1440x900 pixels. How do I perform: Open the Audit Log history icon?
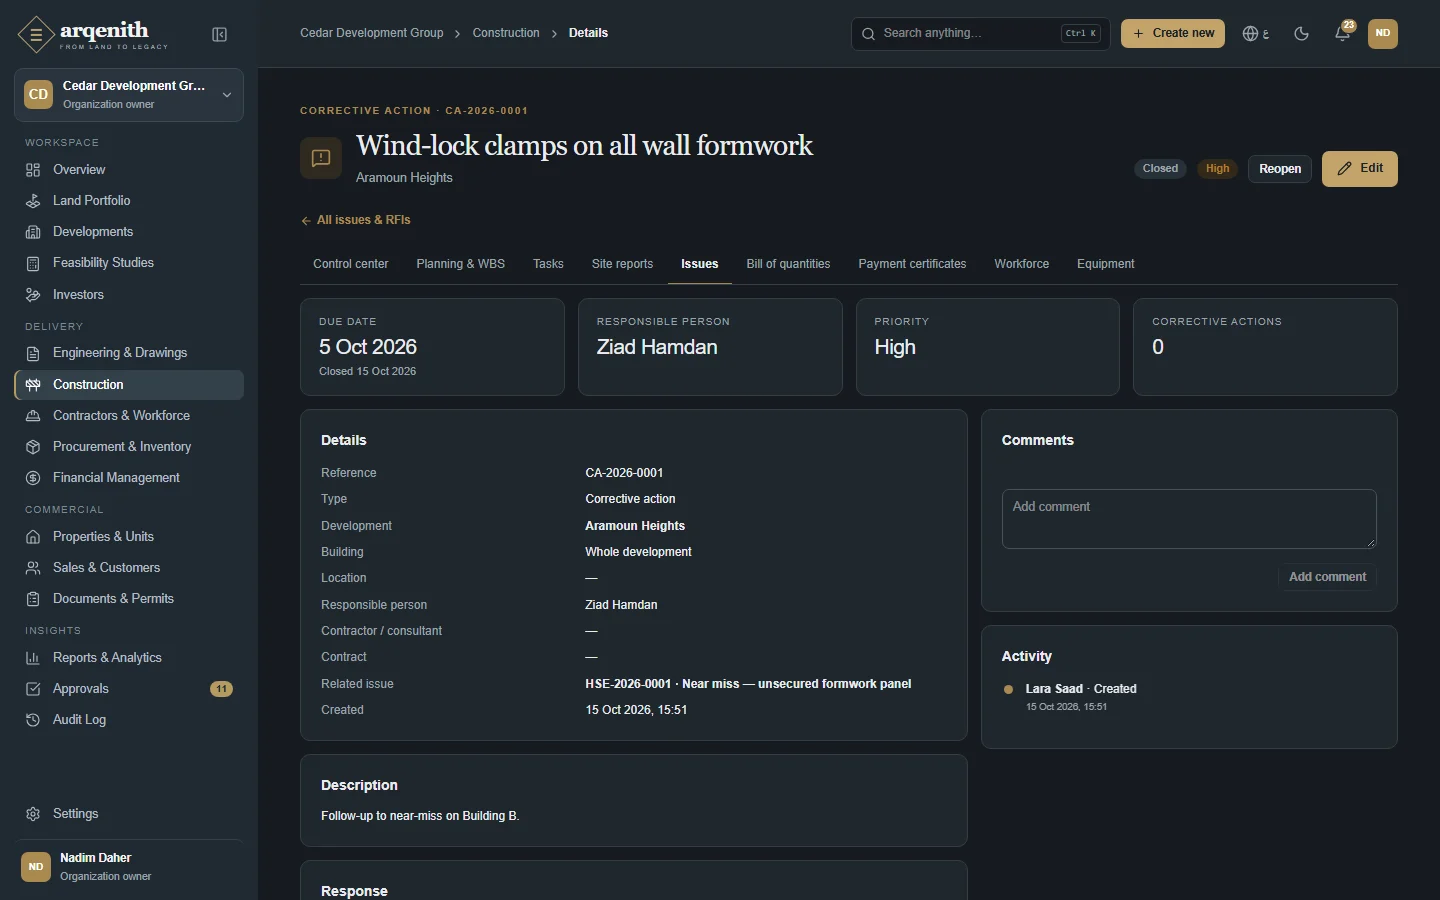click(x=33, y=720)
